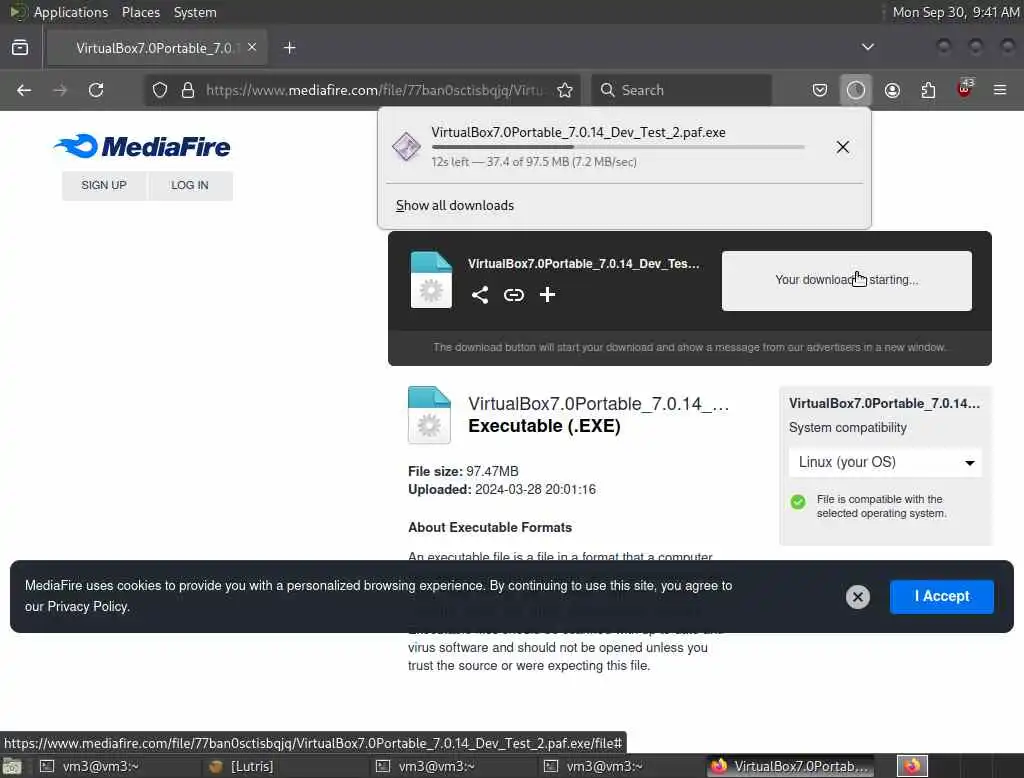This screenshot has height=778, width=1024.
Task: Click the file icon beside Executable (.EXE)
Action: (x=429, y=415)
